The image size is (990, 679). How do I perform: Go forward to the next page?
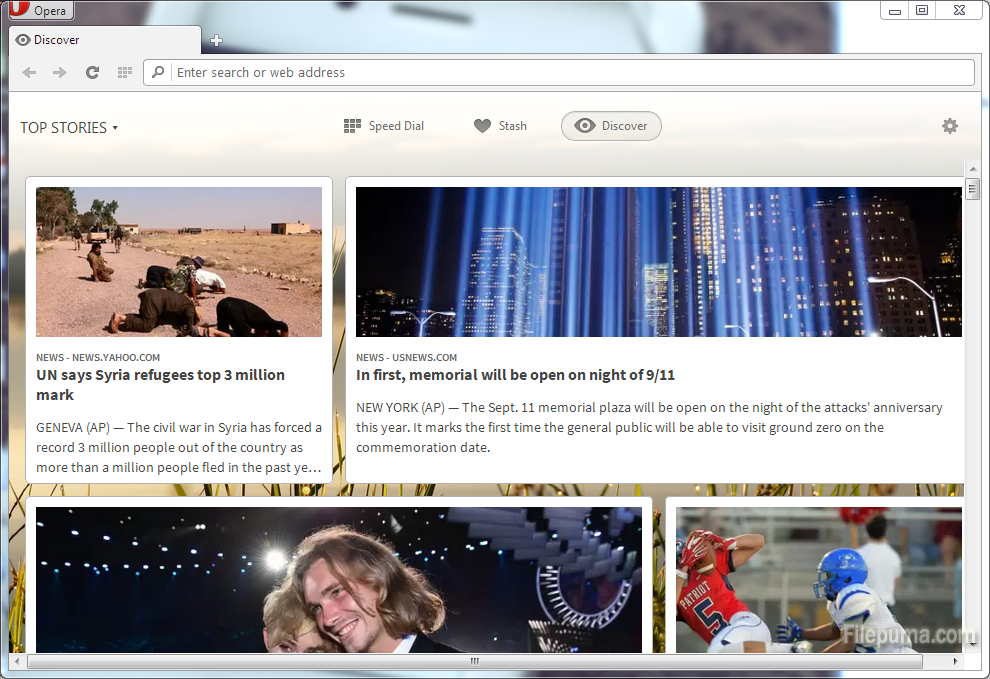point(60,72)
